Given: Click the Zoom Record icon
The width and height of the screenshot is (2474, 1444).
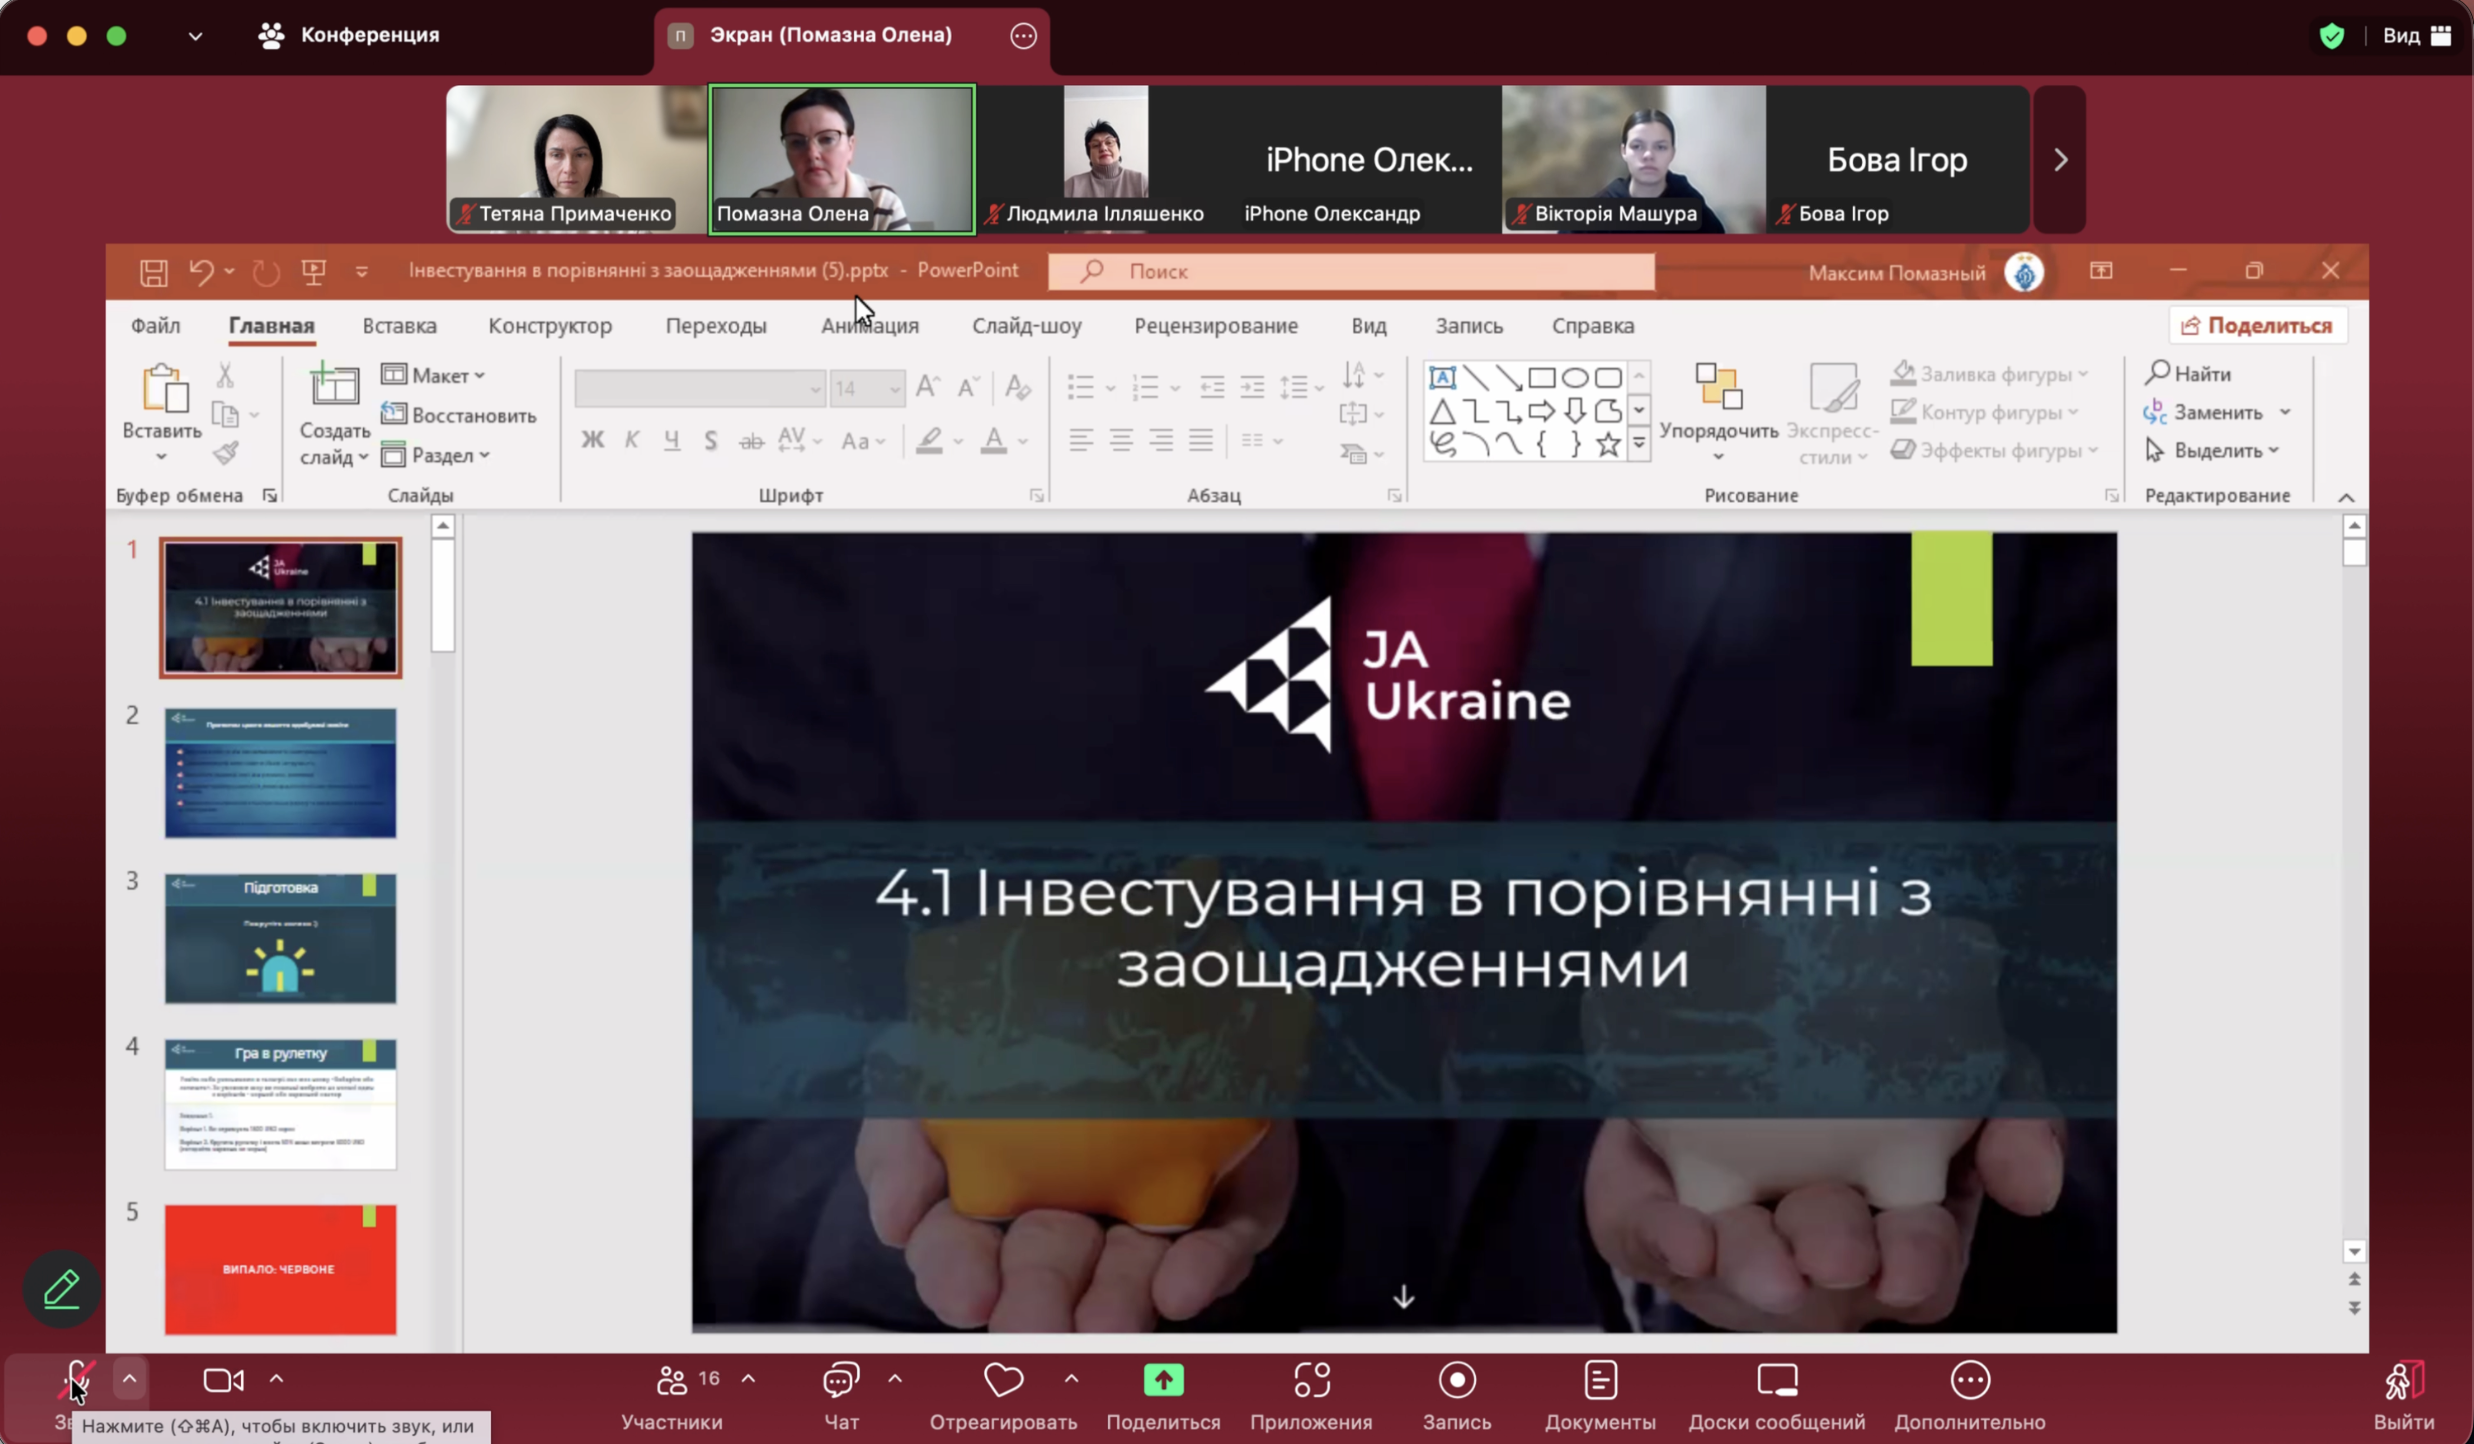Looking at the screenshot, I should 1456,1381.
